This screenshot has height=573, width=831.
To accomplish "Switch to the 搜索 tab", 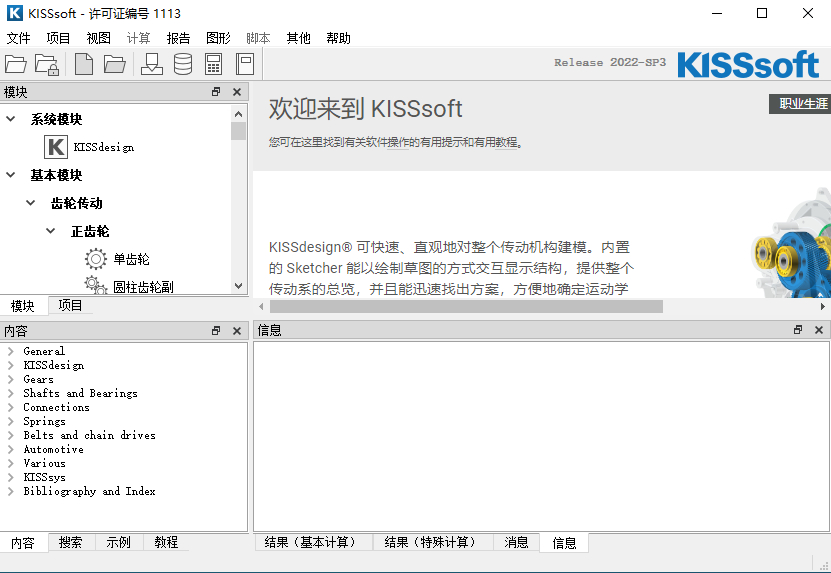I will click(x=70, y=542).
